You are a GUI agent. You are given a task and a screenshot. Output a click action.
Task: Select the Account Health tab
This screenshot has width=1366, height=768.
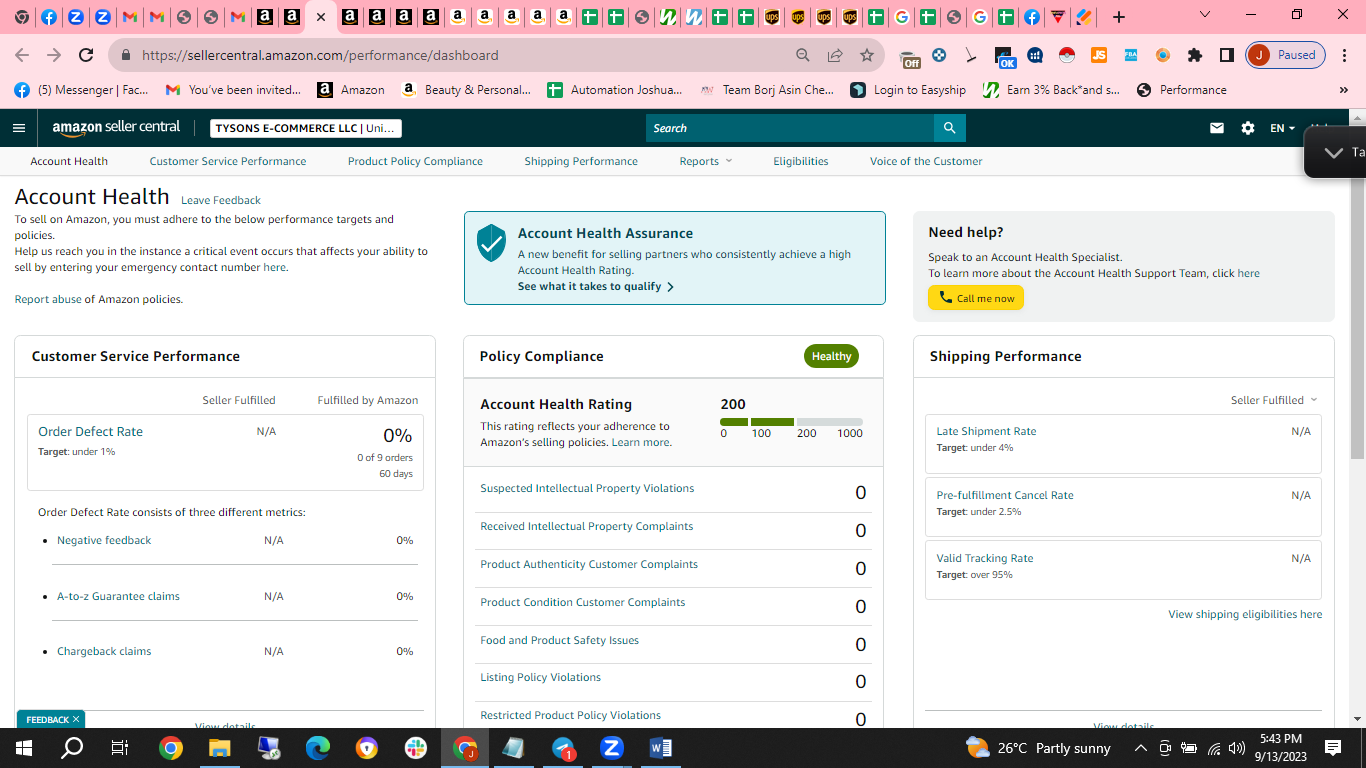pos(69,161)
